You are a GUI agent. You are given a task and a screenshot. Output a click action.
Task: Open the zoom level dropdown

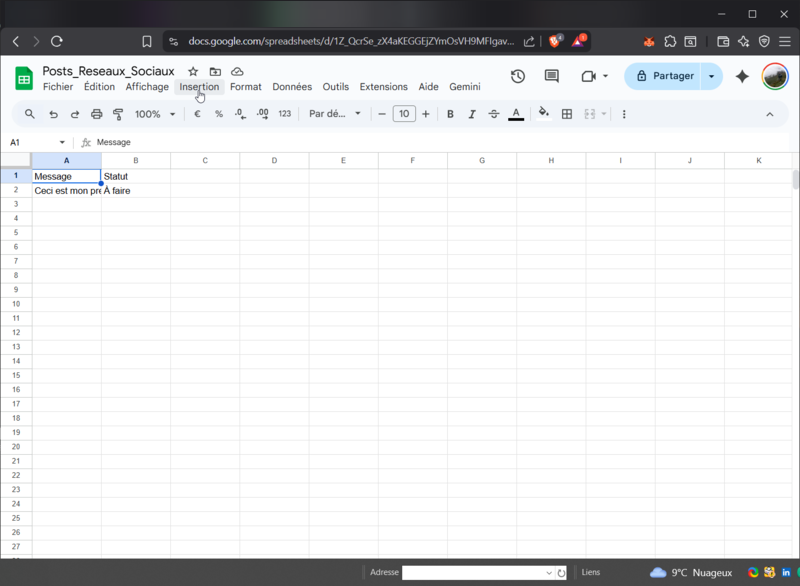[x=152, y=114]
